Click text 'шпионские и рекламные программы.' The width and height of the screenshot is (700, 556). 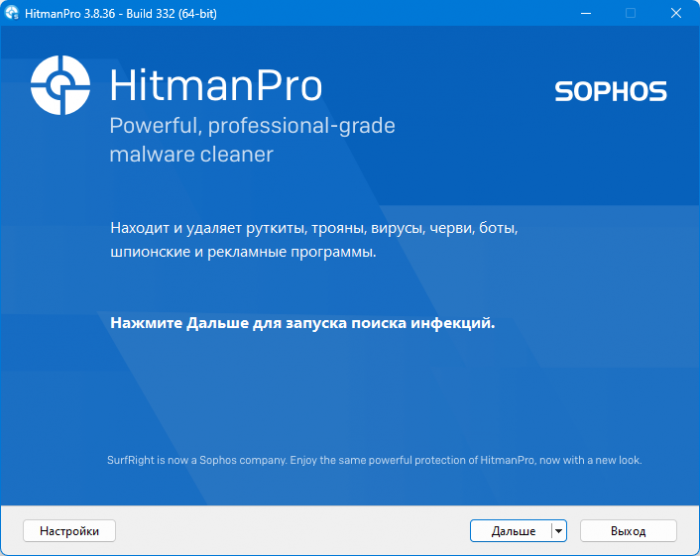(243, 252)
